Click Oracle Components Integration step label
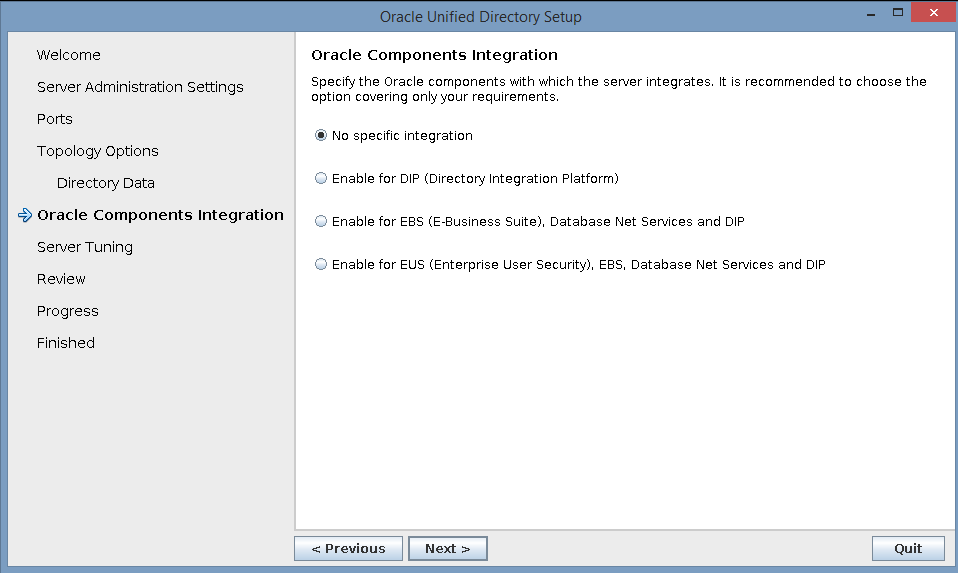This screenshot has height=573, width=958. 160,215
